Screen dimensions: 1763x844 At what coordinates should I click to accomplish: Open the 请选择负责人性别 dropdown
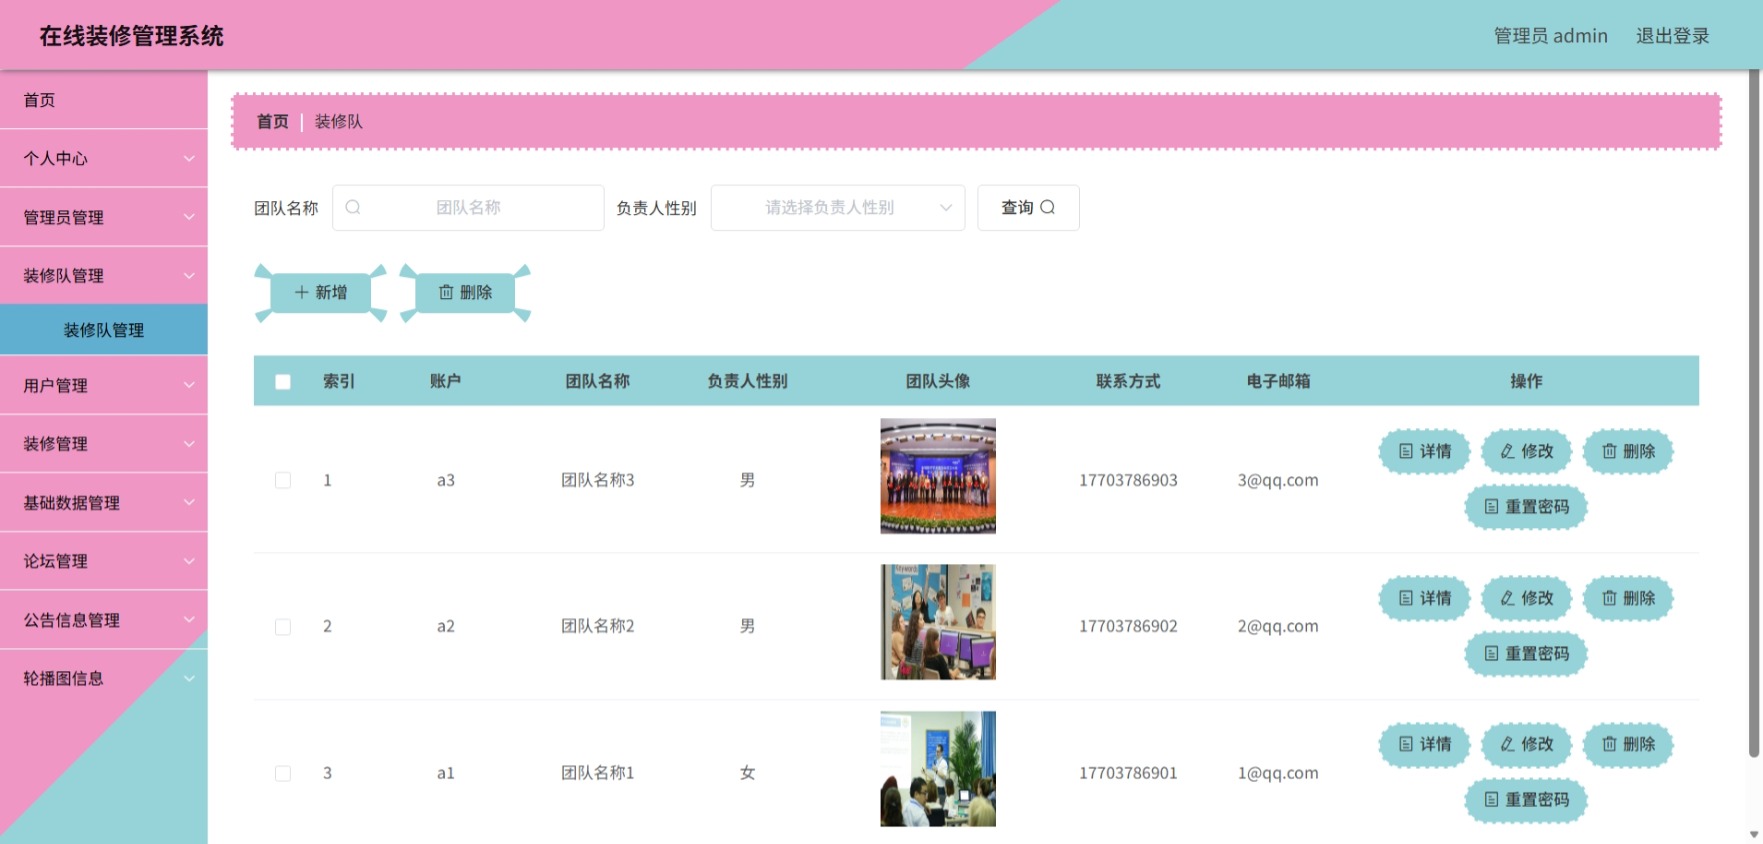pos(838,207)
